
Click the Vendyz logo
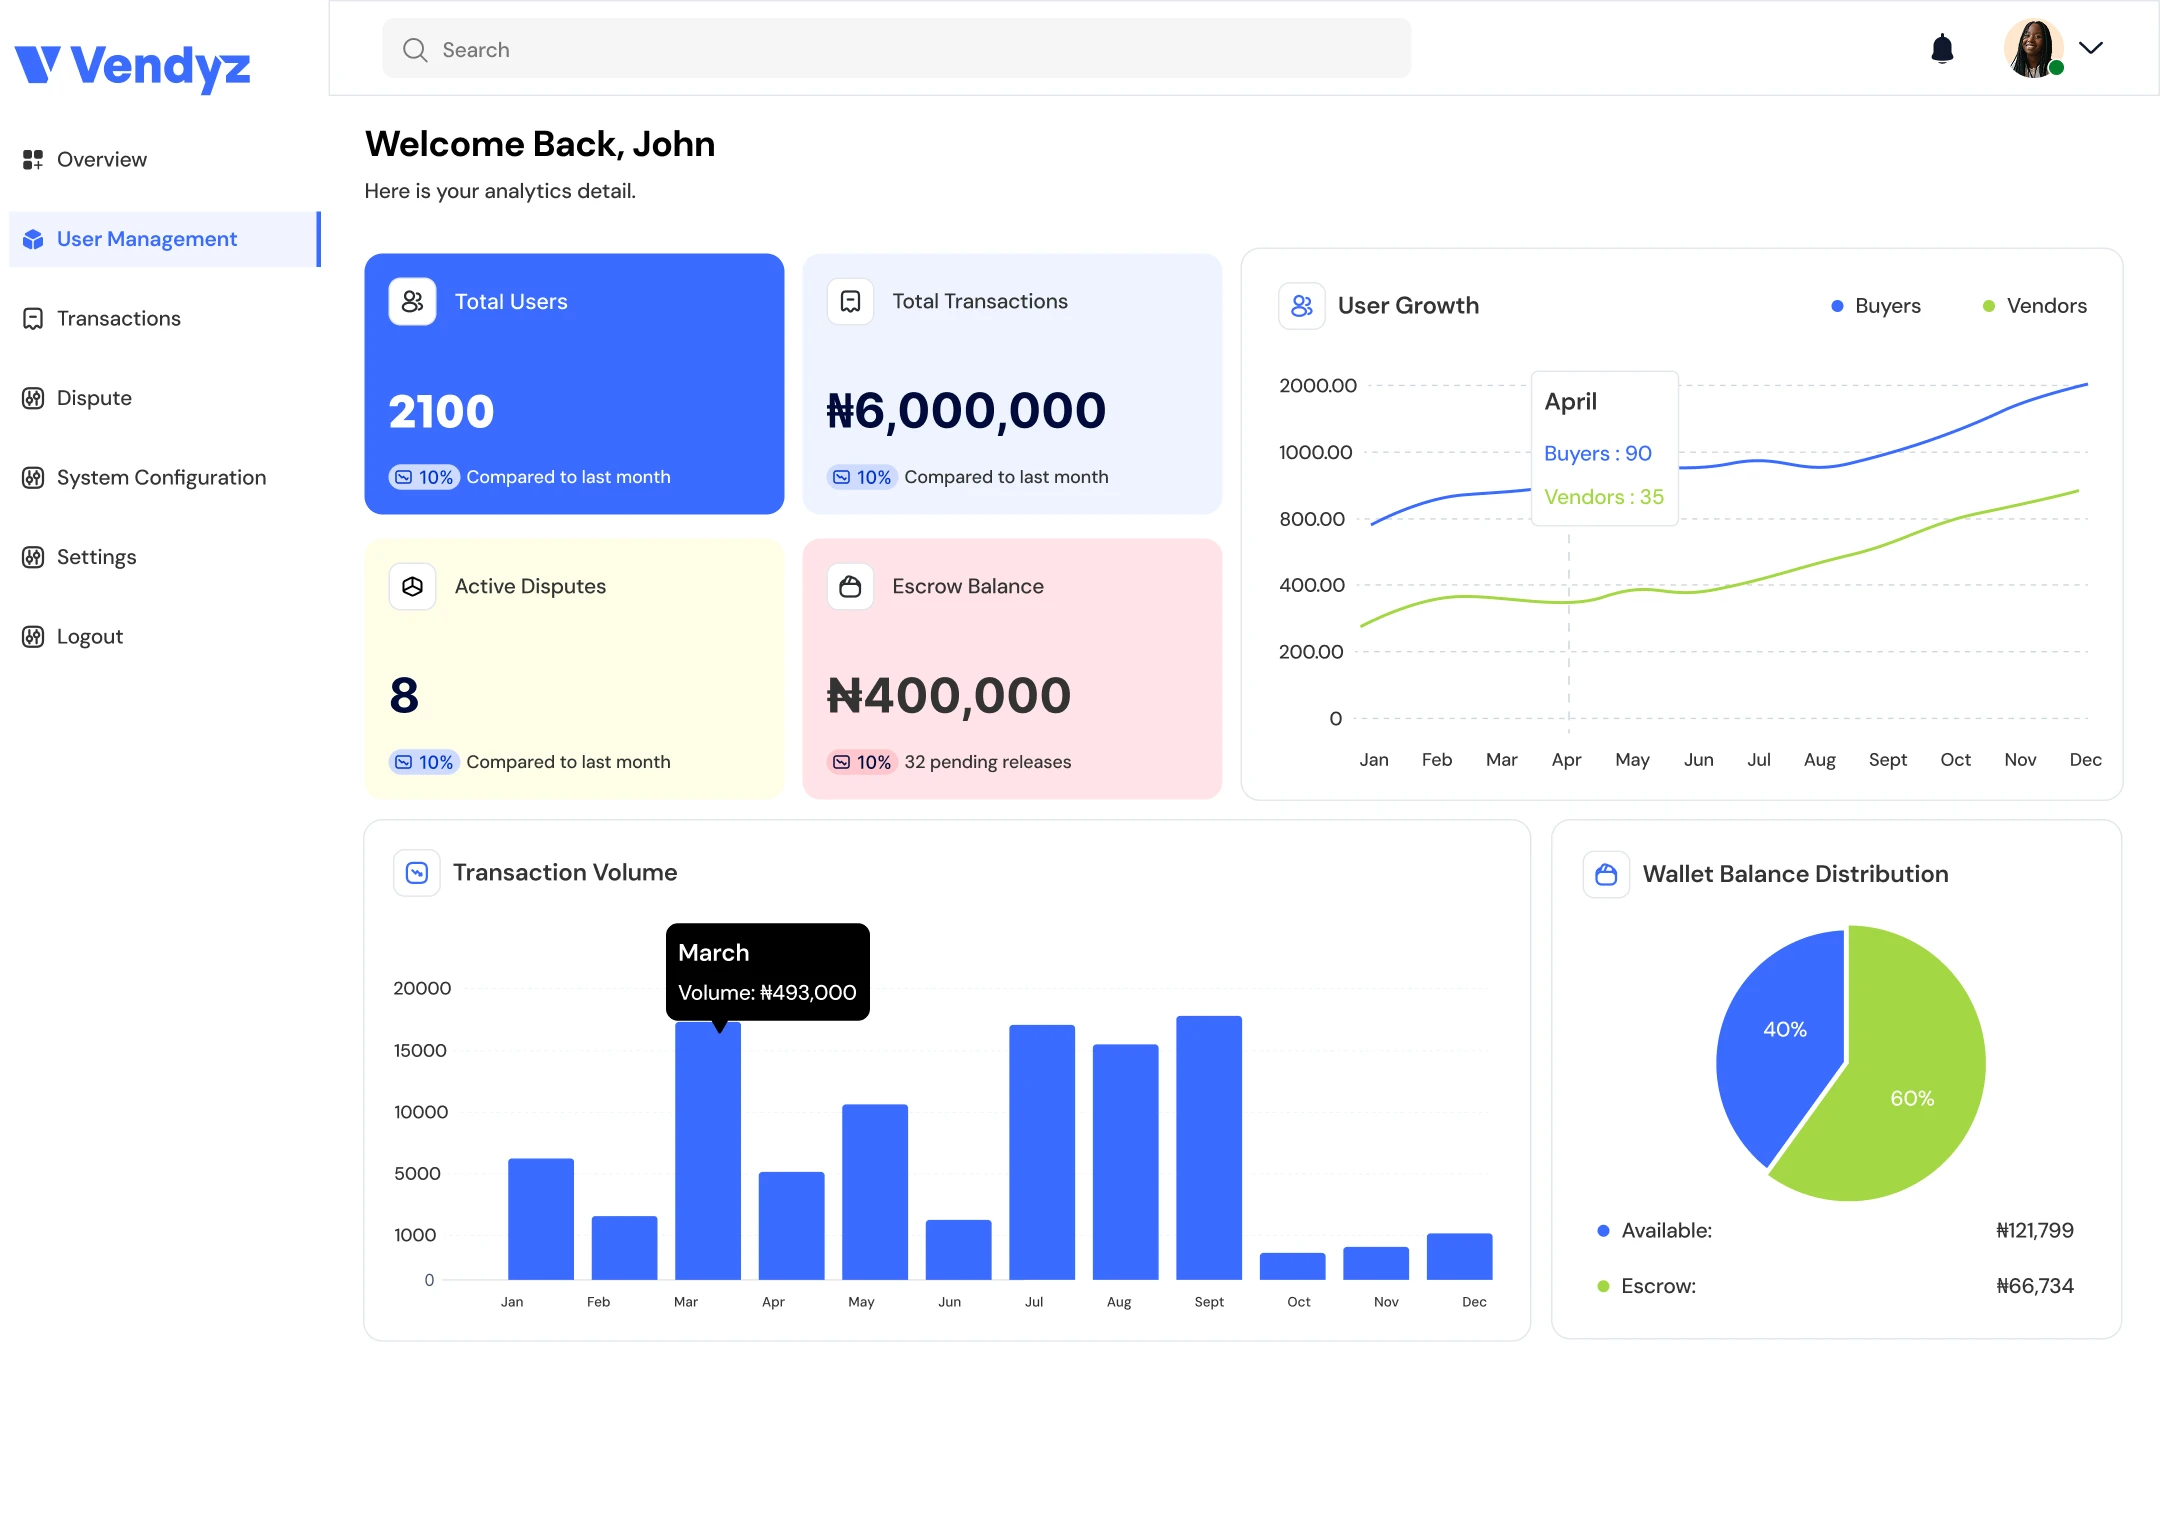coord(132,66)
